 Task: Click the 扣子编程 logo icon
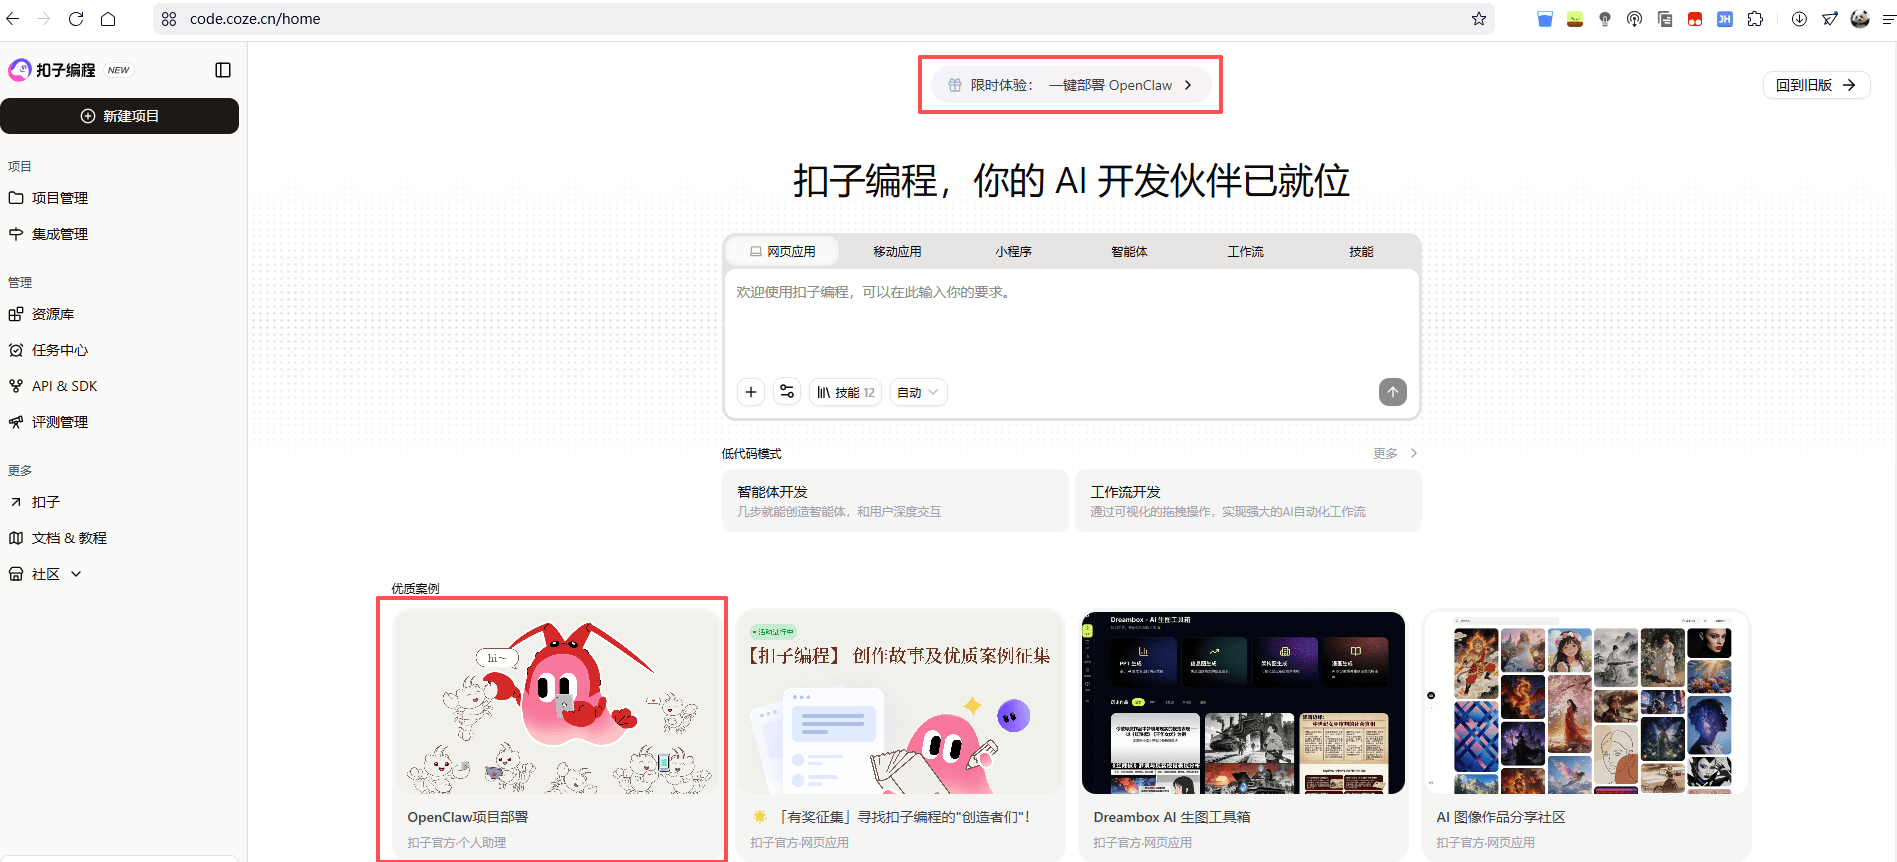20,70
